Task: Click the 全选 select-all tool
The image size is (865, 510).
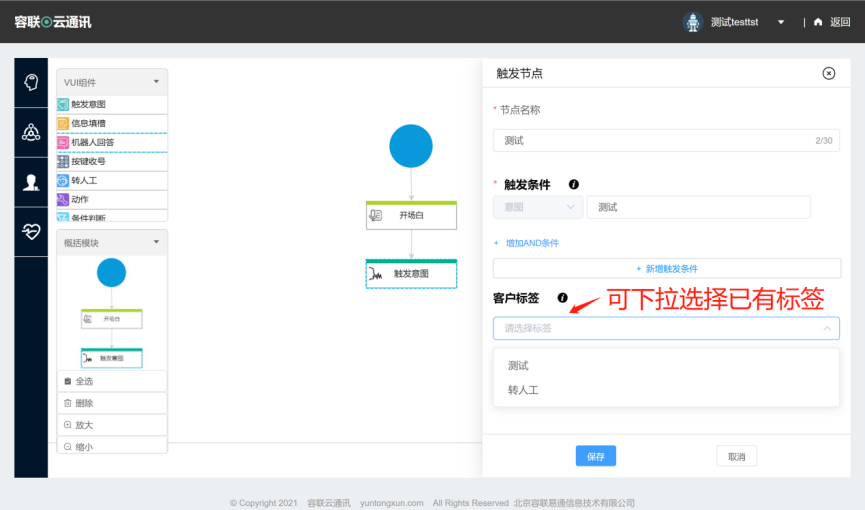Action: [x=112, y=381]
